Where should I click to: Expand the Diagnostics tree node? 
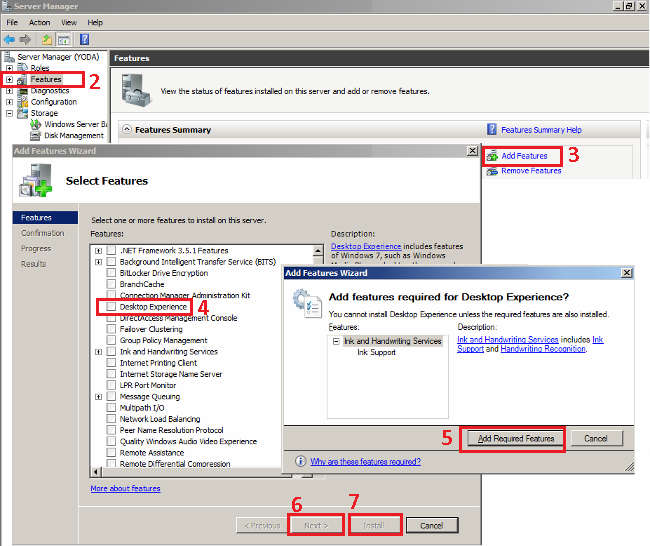pos(10,90)
